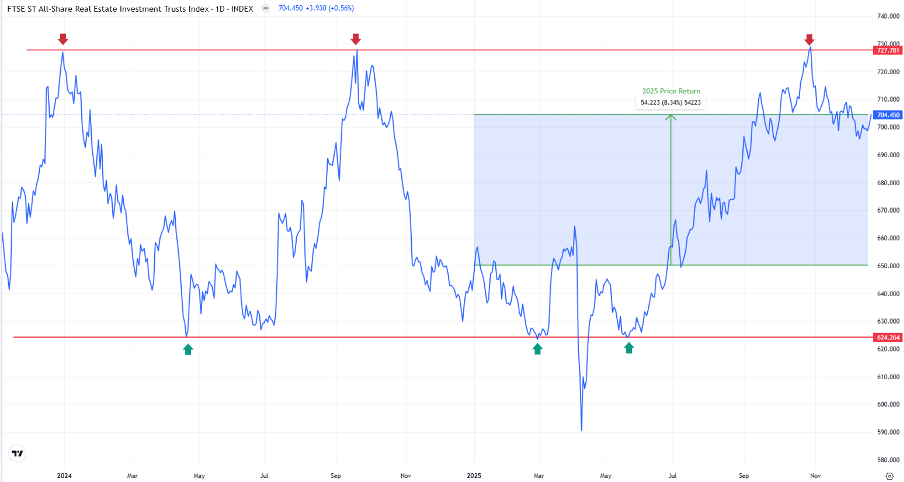Click the 740.000 price axis label
Screen dimensions: 904x482
[x=888, y=16]
